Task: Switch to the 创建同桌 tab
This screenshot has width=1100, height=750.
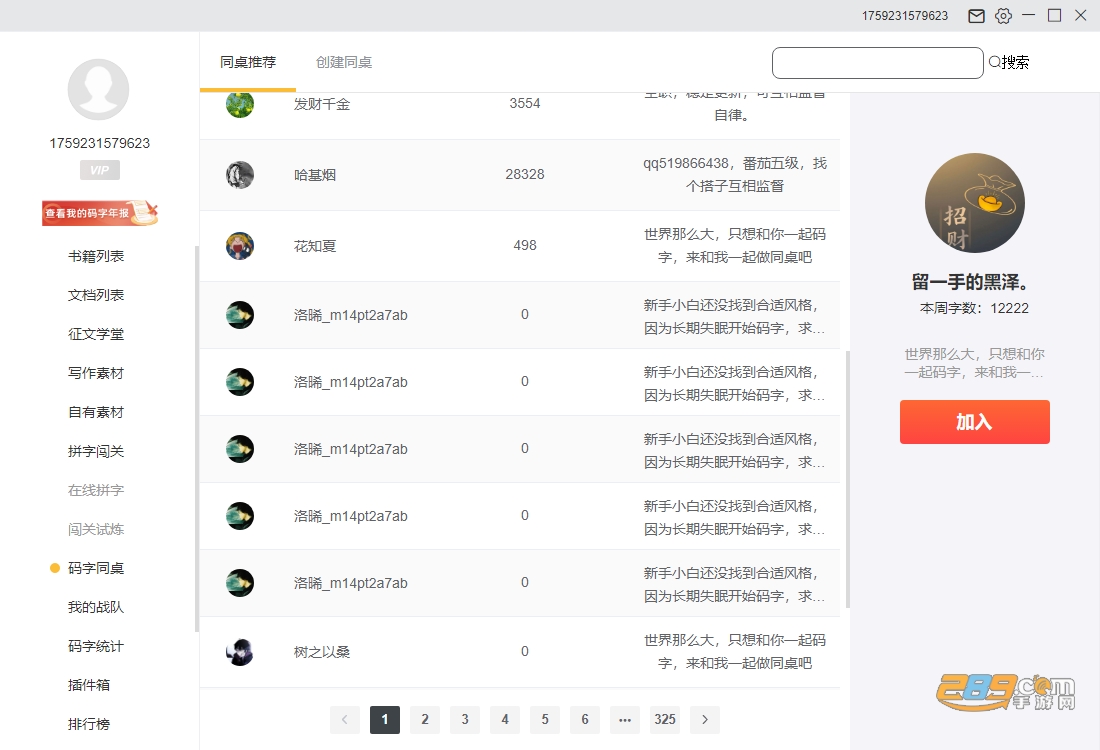Action: [x=344, y=62]
